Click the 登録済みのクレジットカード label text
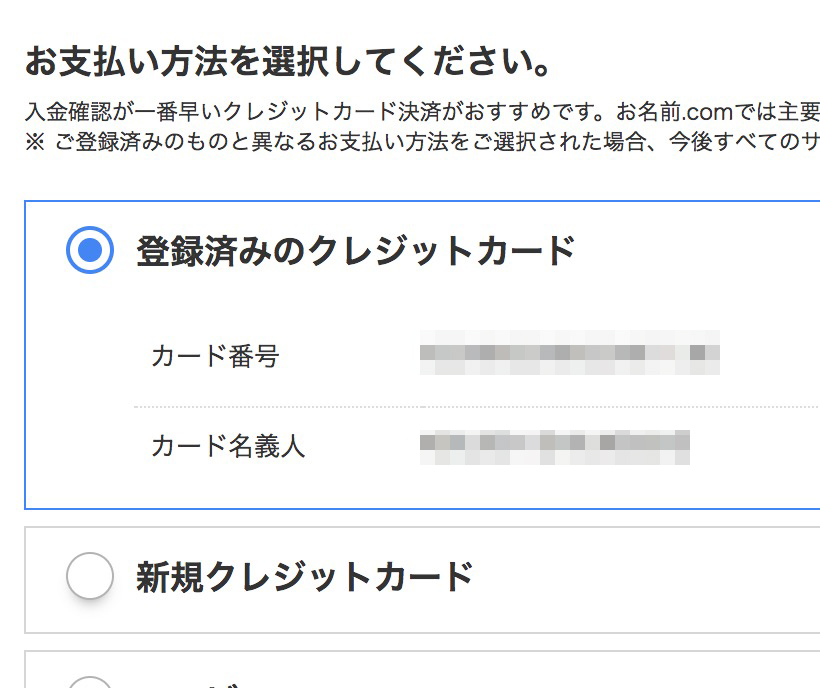Viewport: 820px width, 688px height. pos(356,251)
